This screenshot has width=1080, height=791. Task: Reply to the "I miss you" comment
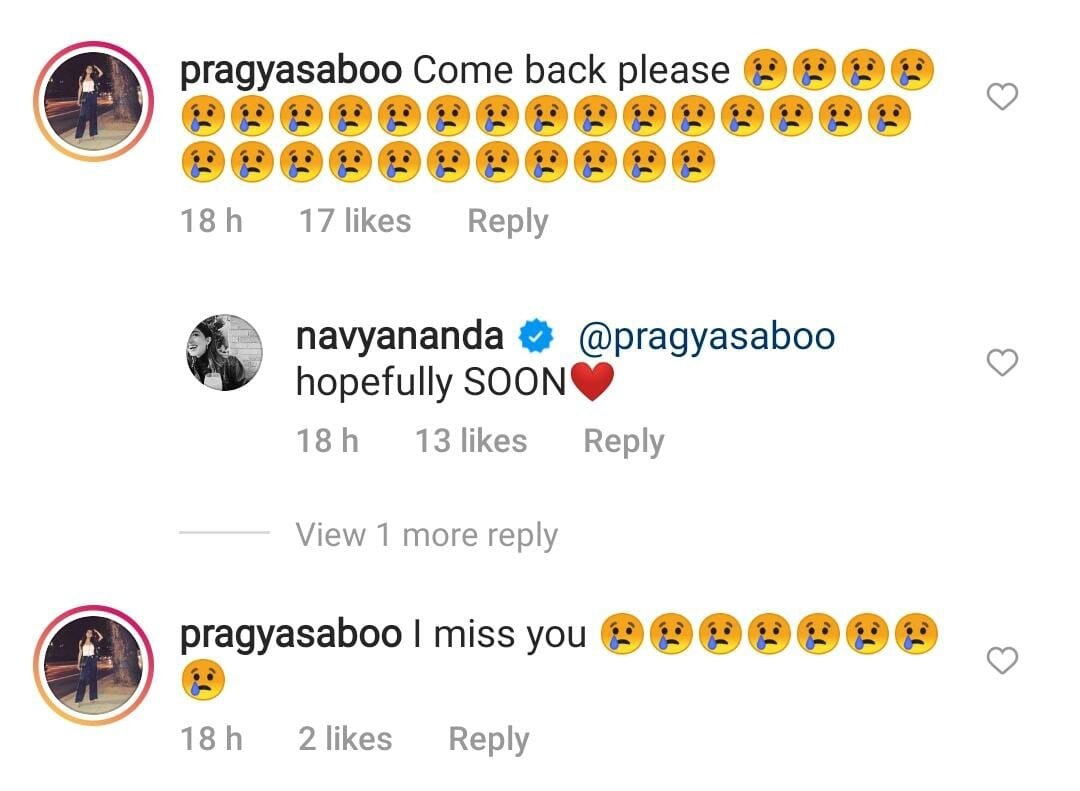tap(489, 740)
